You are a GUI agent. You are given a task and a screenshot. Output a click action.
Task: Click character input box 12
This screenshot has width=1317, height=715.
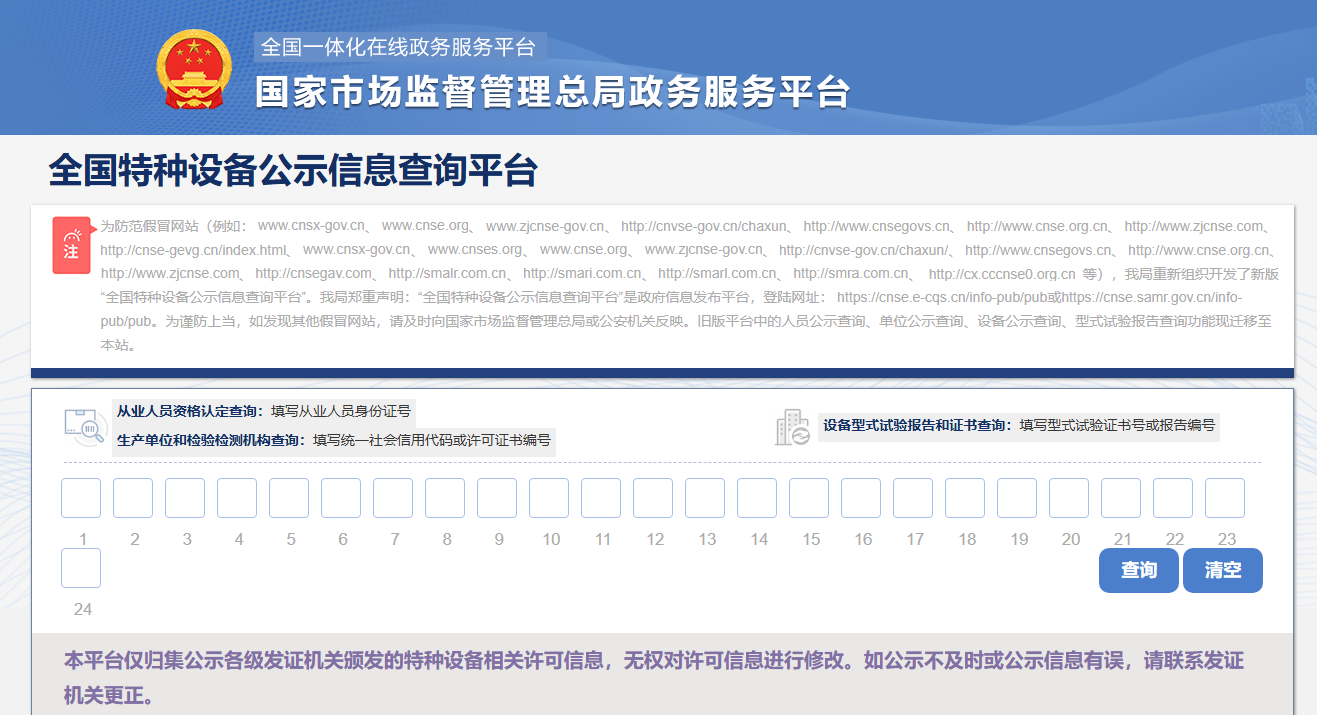(x=653, y=498)
